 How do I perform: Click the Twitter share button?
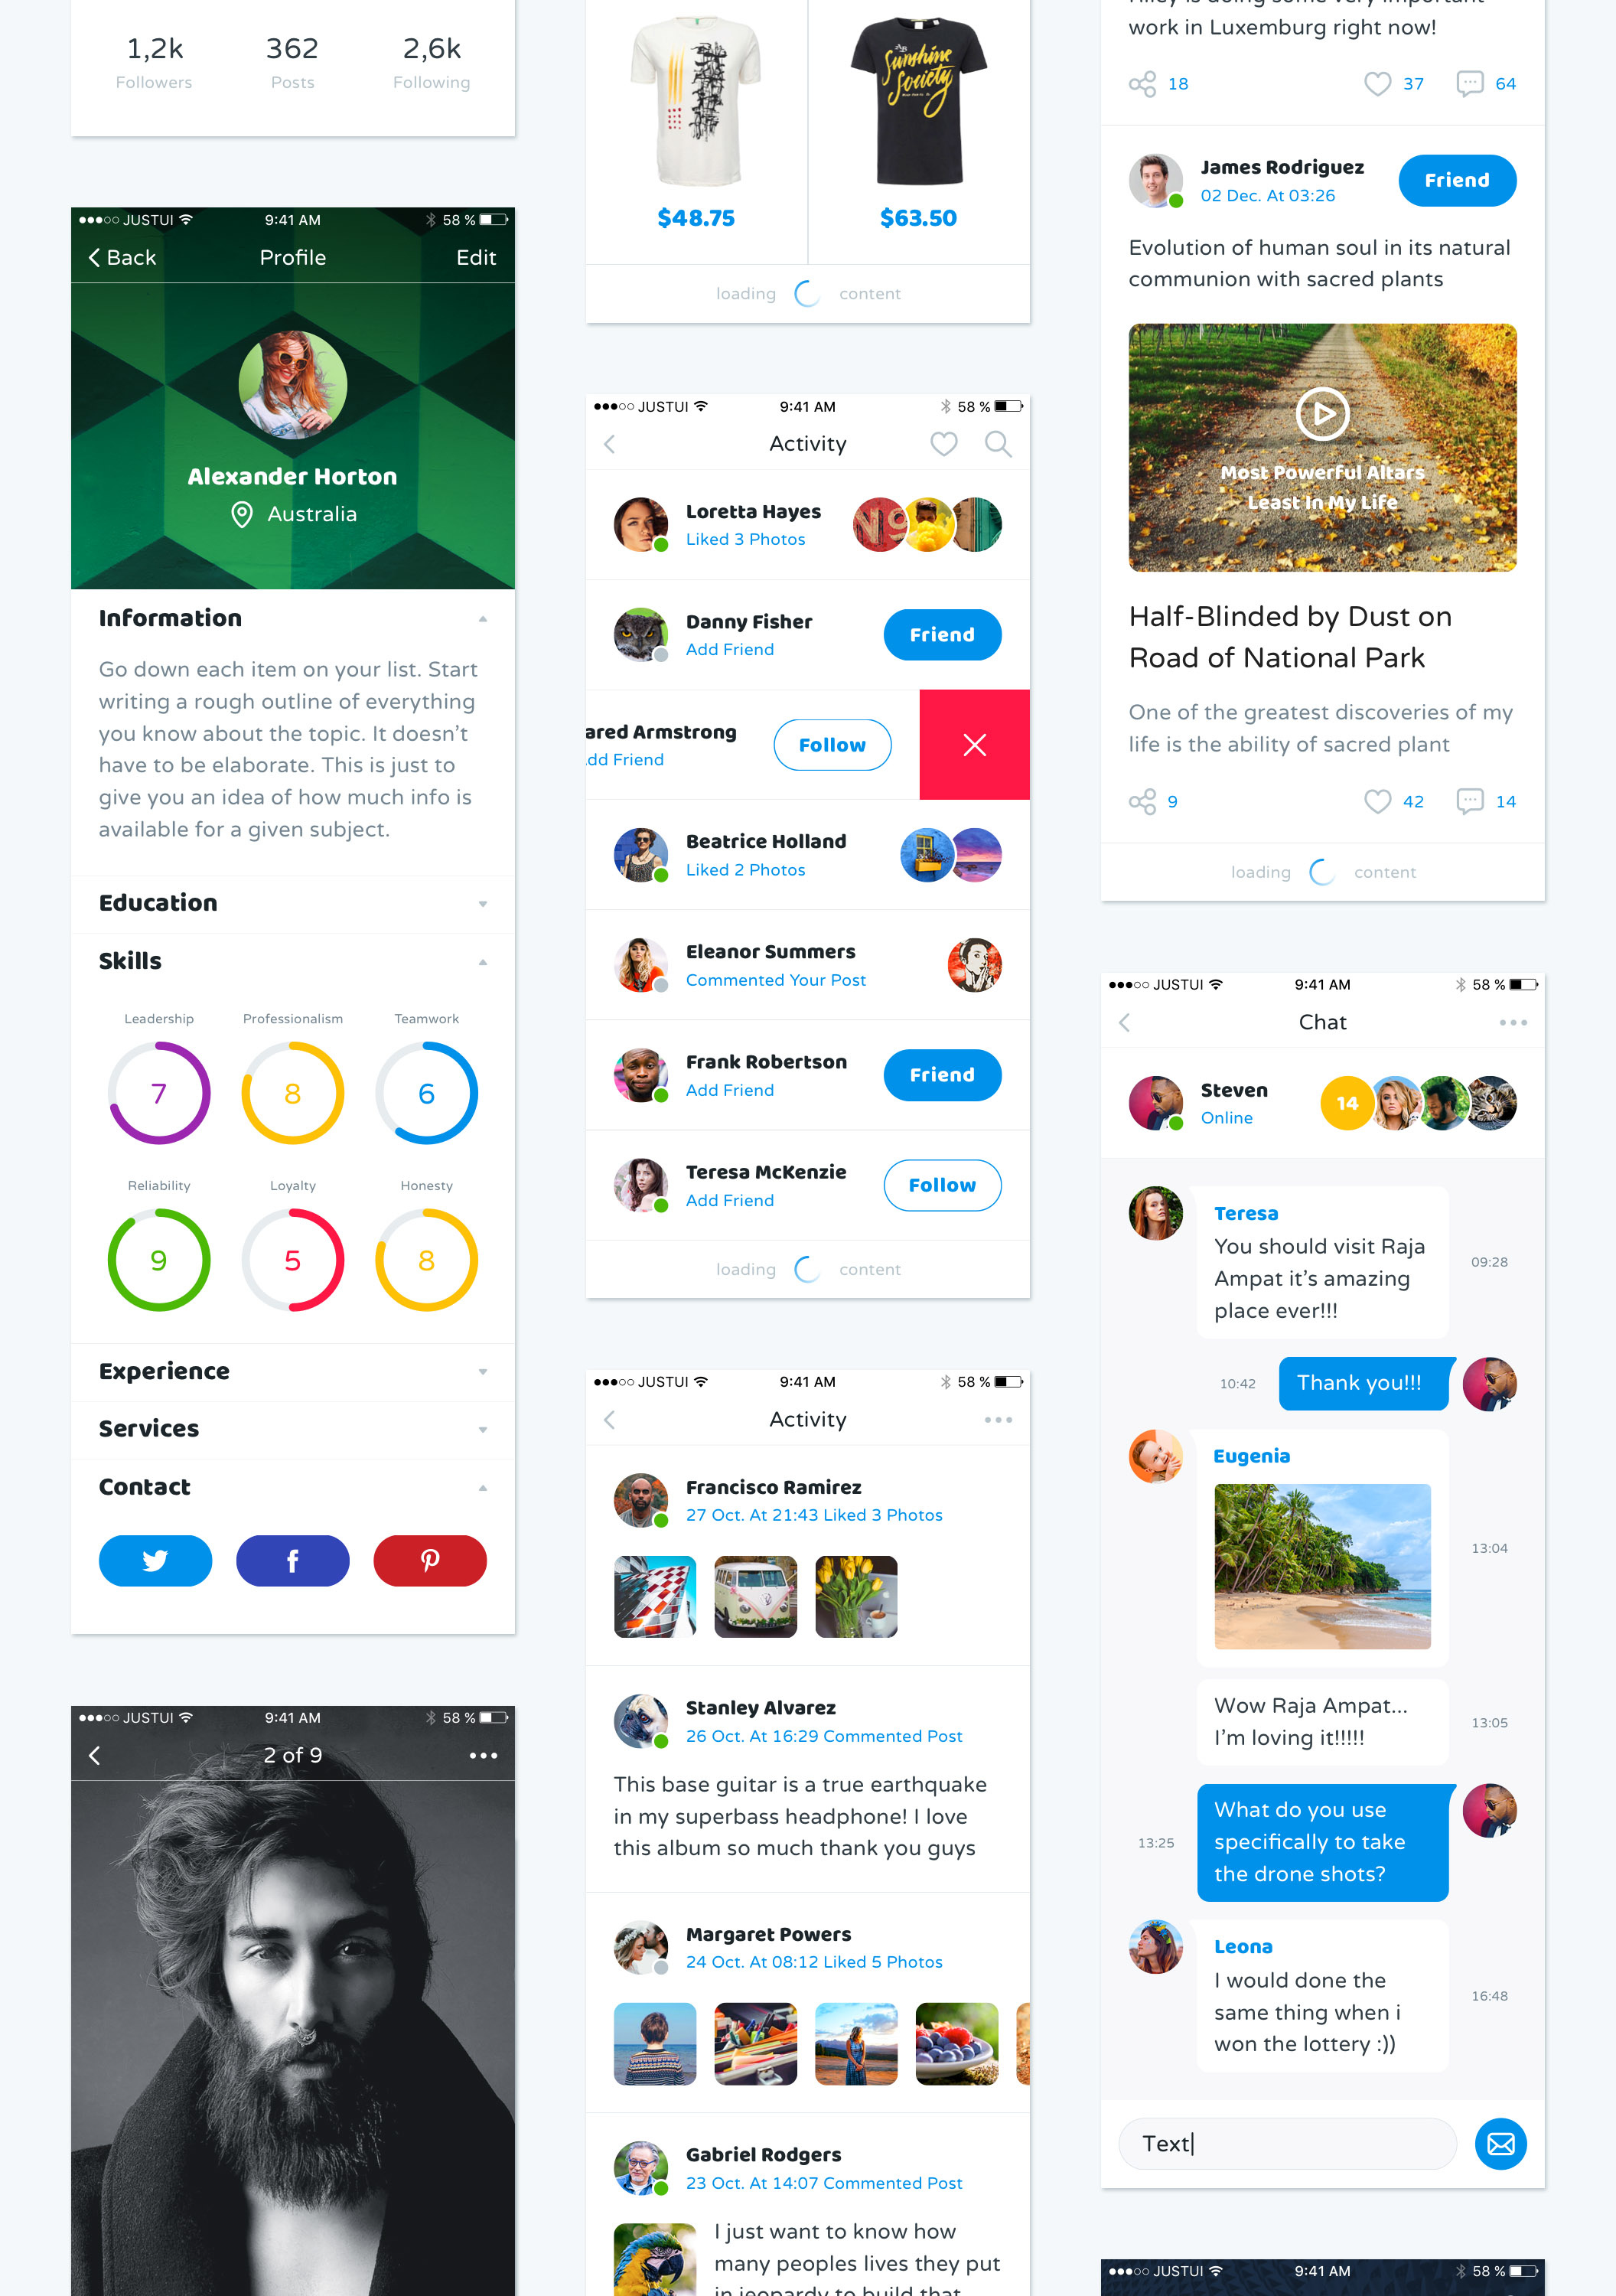(155, 1560)
